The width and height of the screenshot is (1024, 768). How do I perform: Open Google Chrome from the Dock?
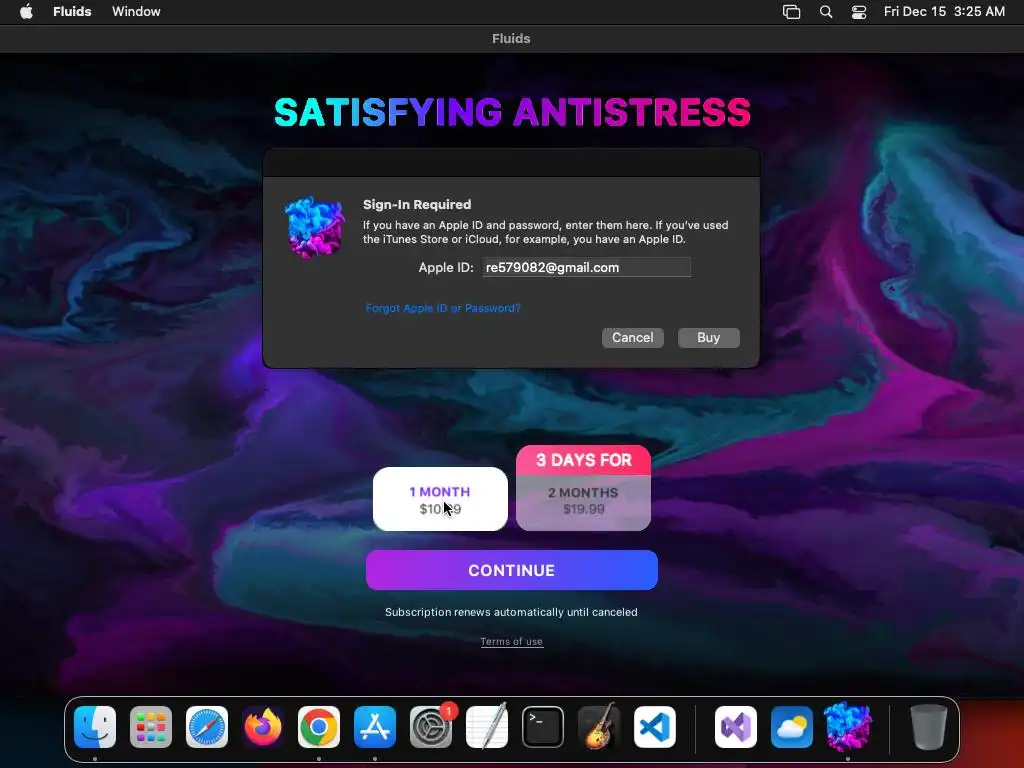pos(319,727)
